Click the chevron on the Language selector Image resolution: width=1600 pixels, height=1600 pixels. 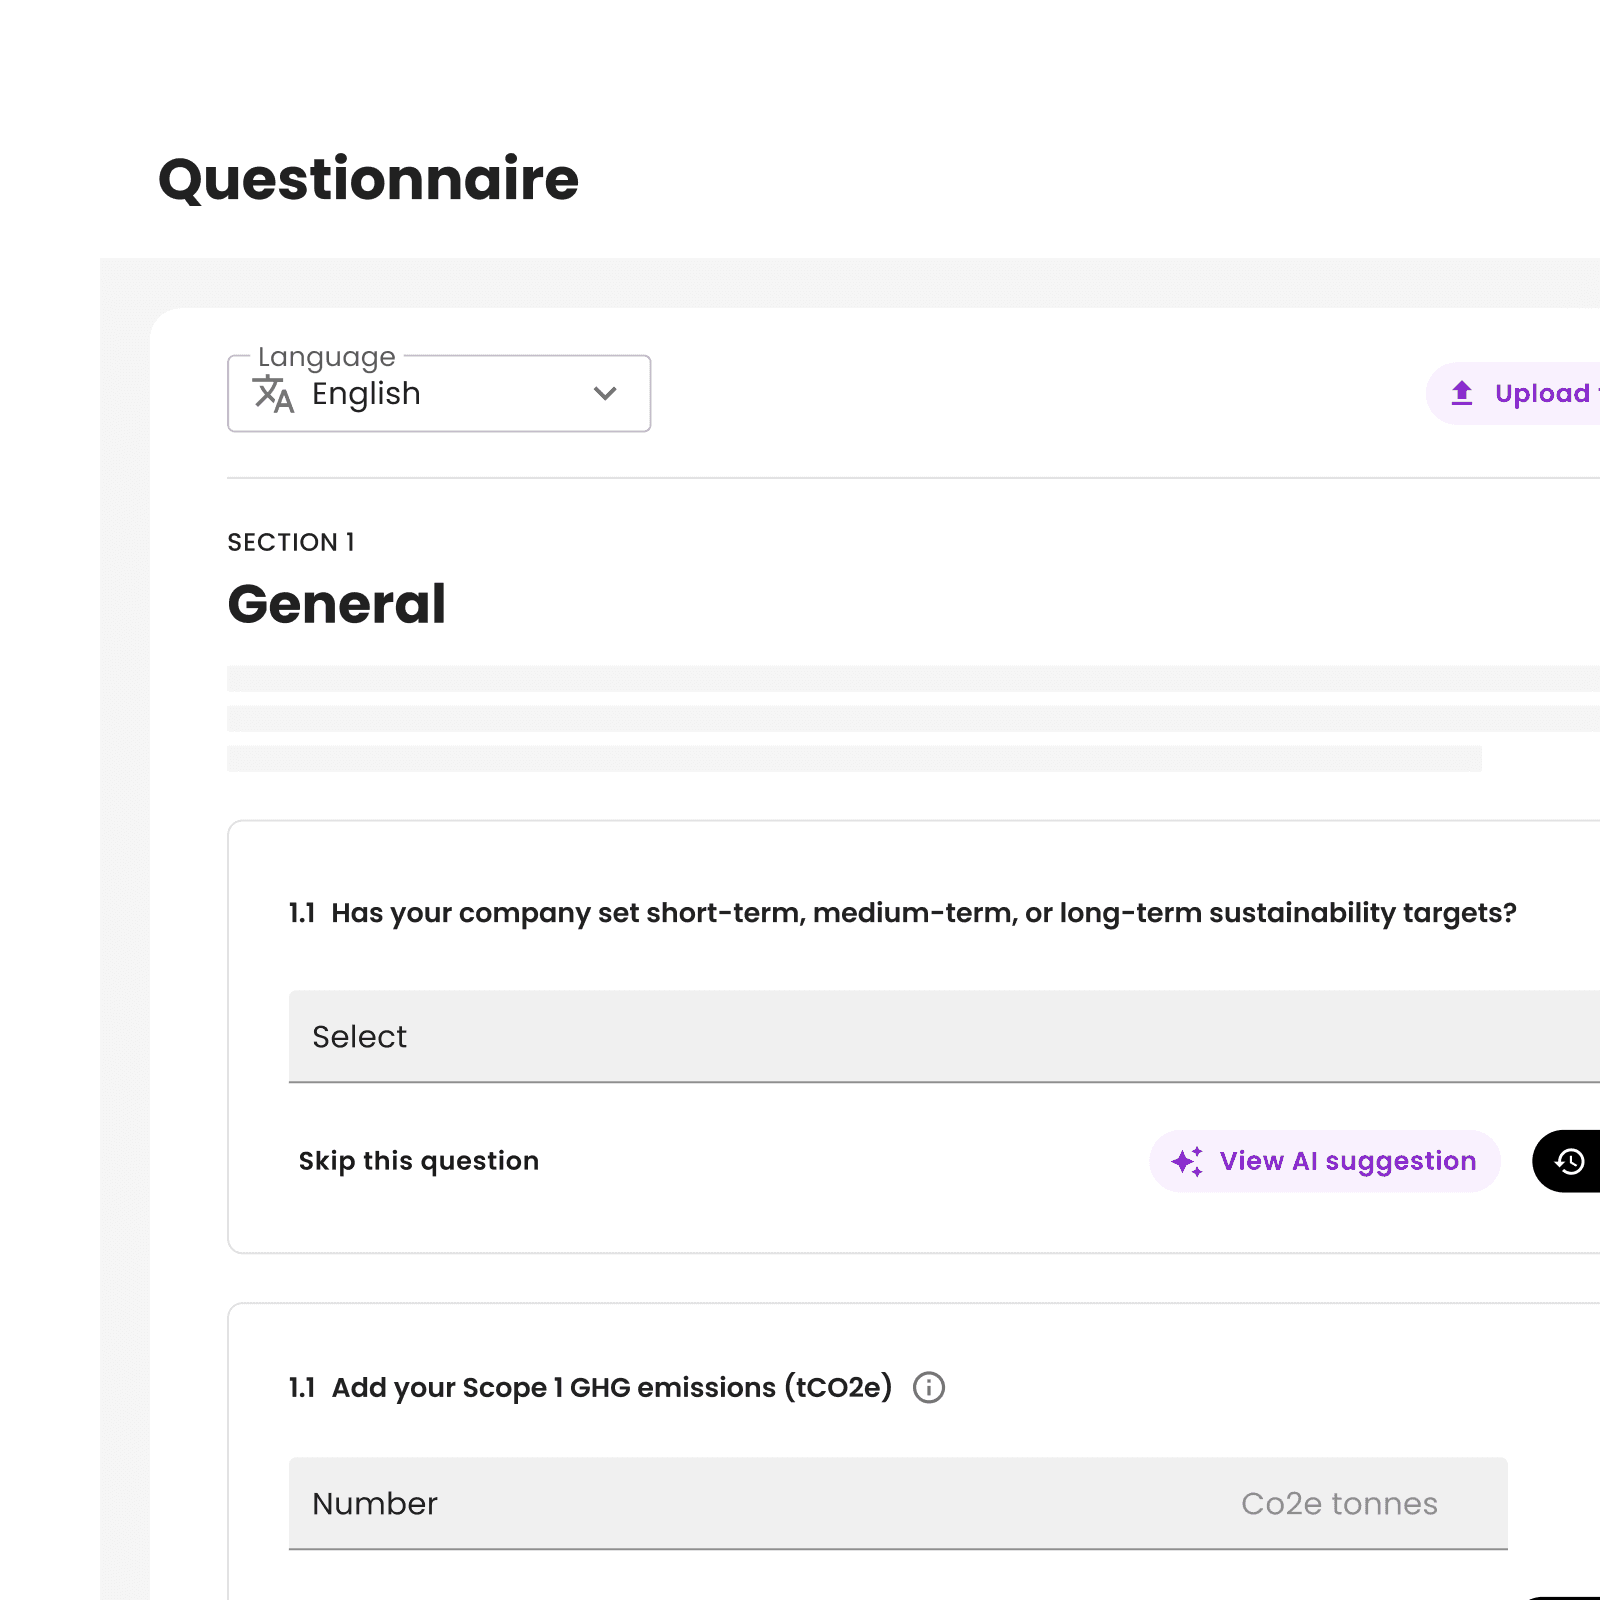pos(606,394)
